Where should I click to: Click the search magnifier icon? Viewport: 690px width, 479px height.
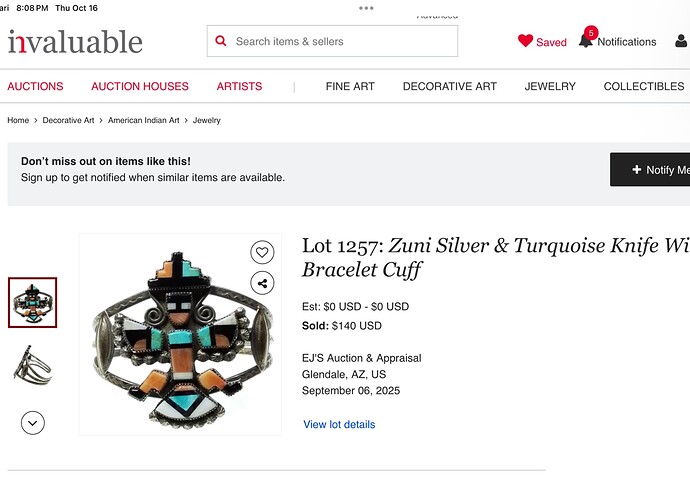pos(222,42)
